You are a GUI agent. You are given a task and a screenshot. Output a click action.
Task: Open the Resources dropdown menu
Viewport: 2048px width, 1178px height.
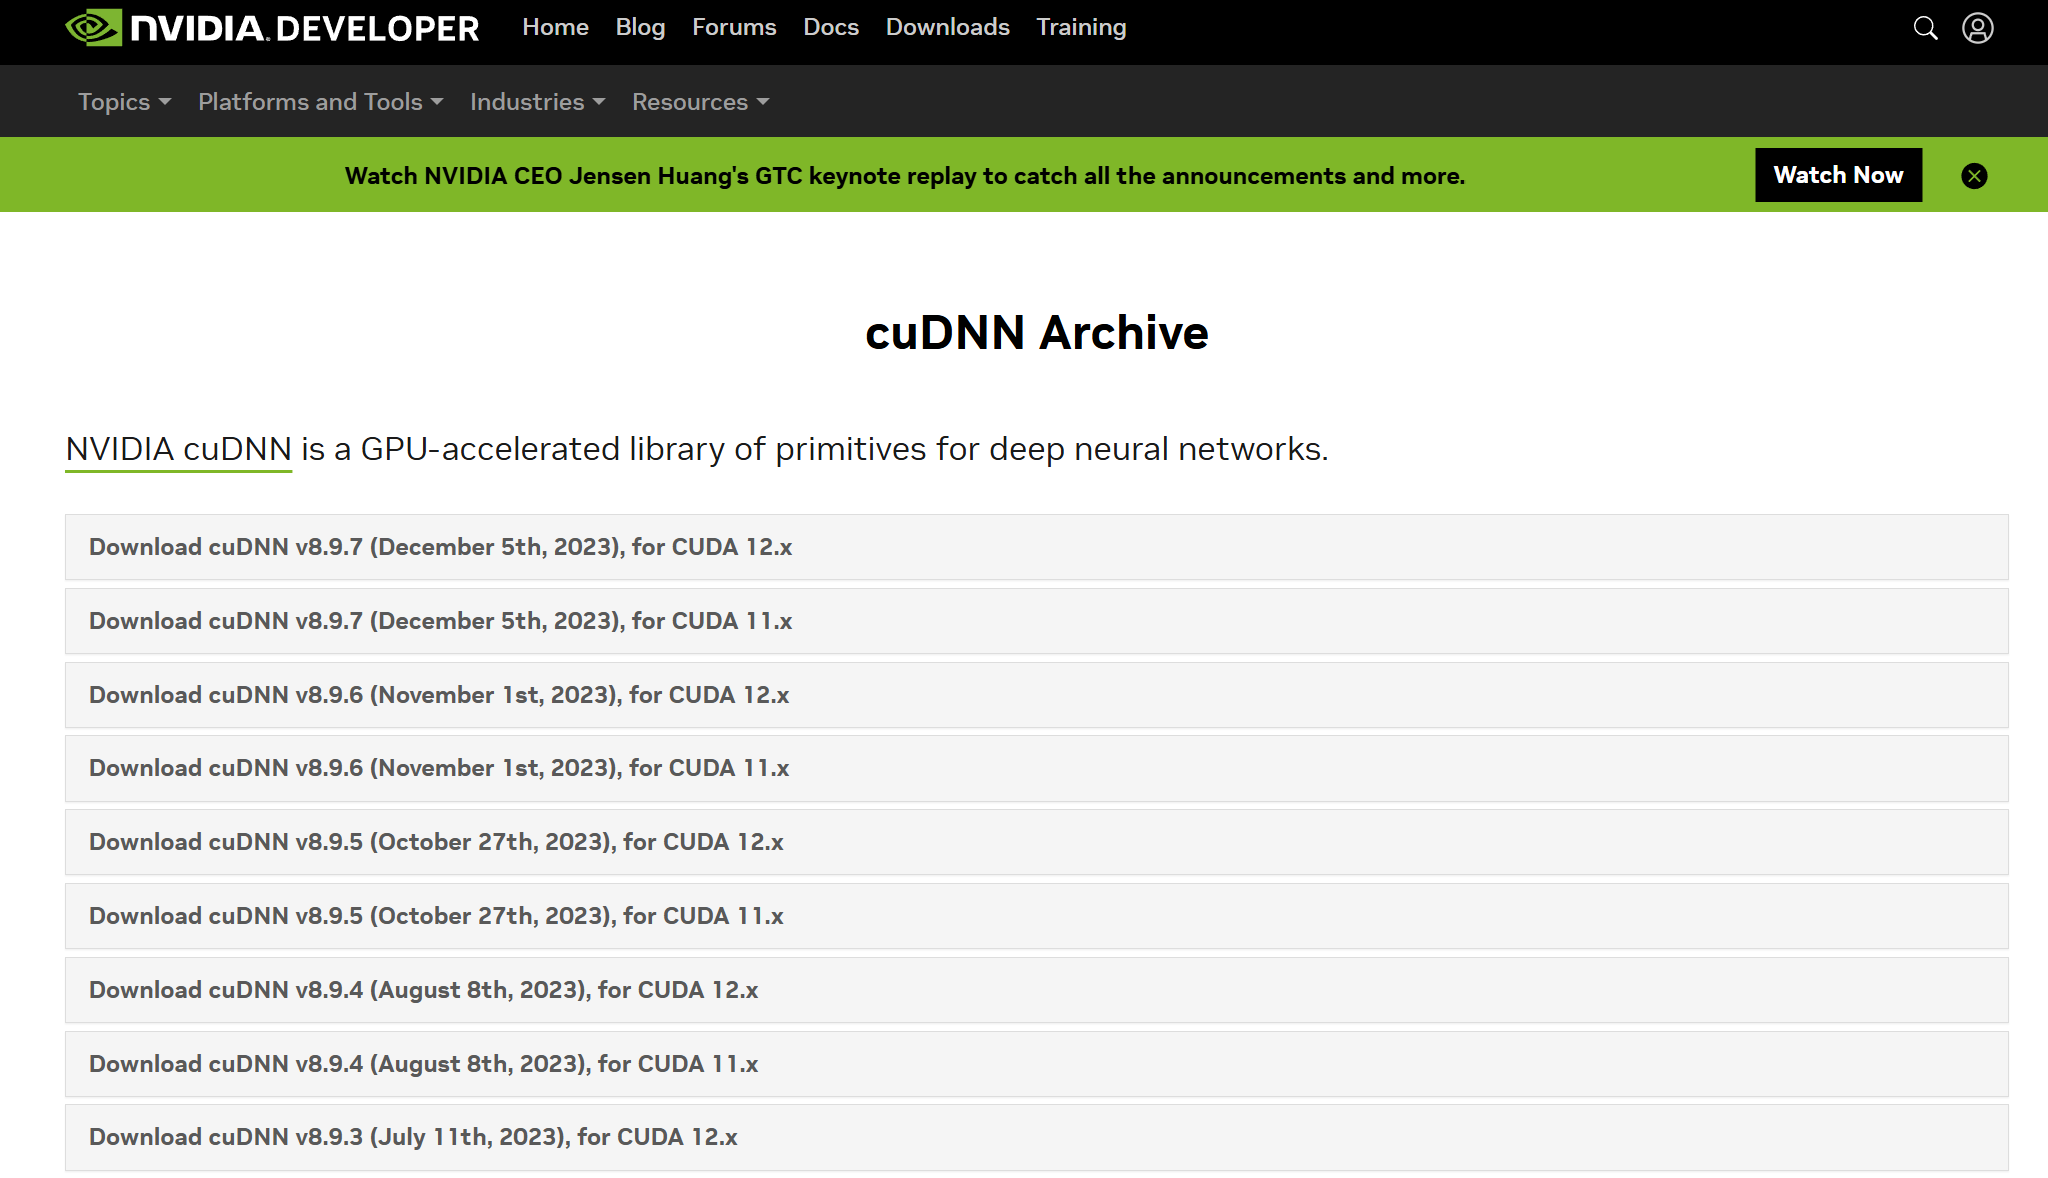click(700, 102)
